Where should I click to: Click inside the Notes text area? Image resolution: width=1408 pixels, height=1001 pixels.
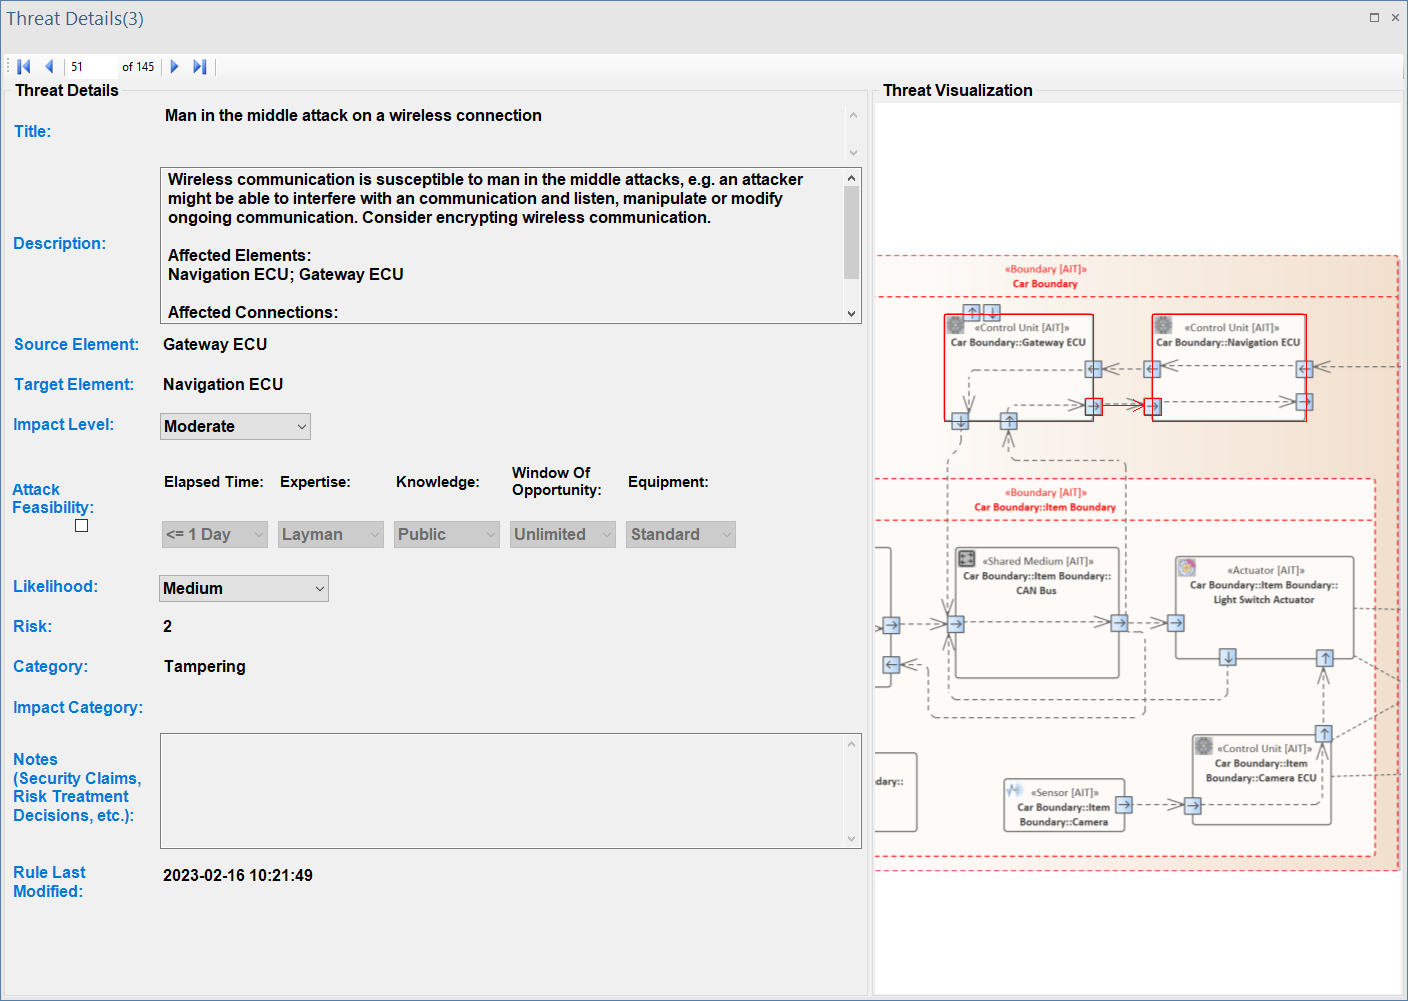(x=502, y=791)
